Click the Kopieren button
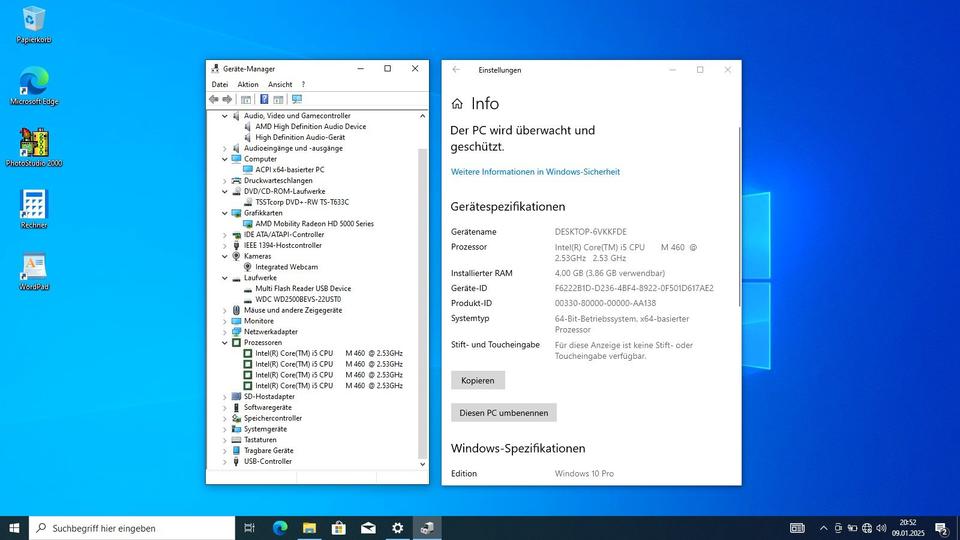 (x=478, y=380)
